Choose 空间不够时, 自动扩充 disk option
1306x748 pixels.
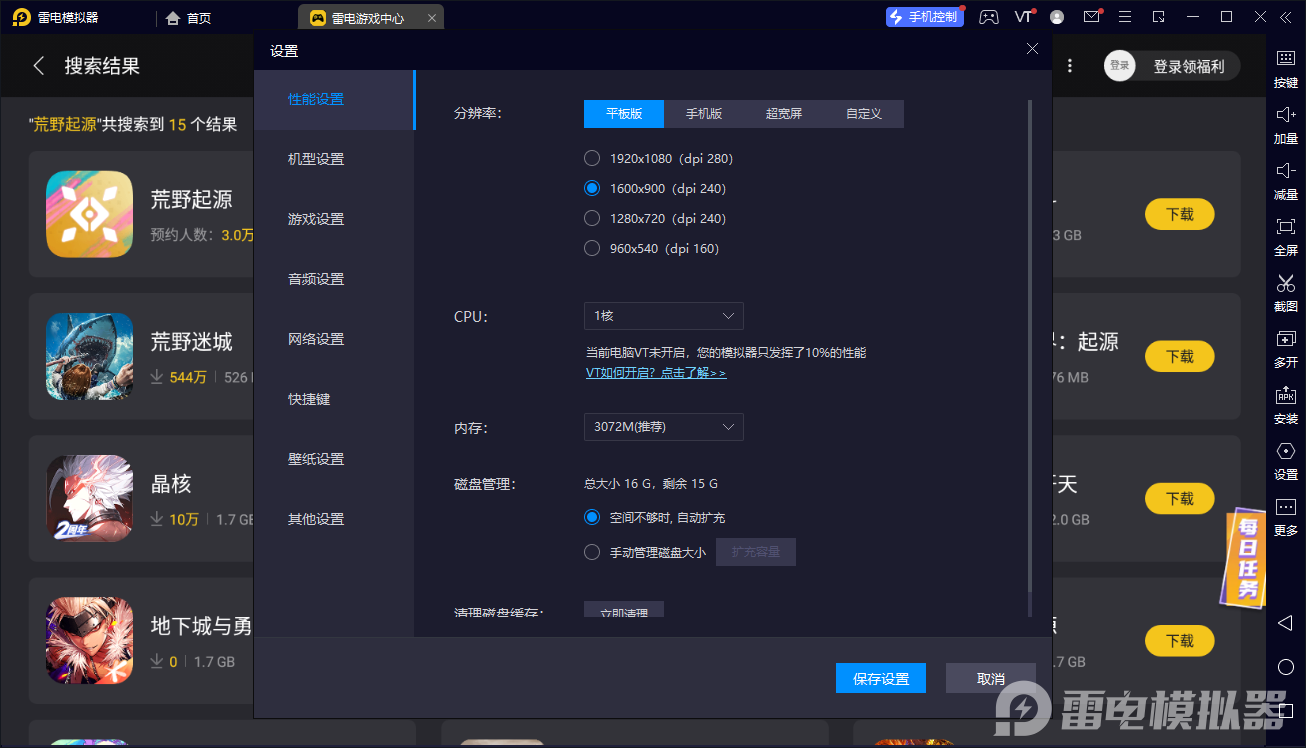coord(592,518)
